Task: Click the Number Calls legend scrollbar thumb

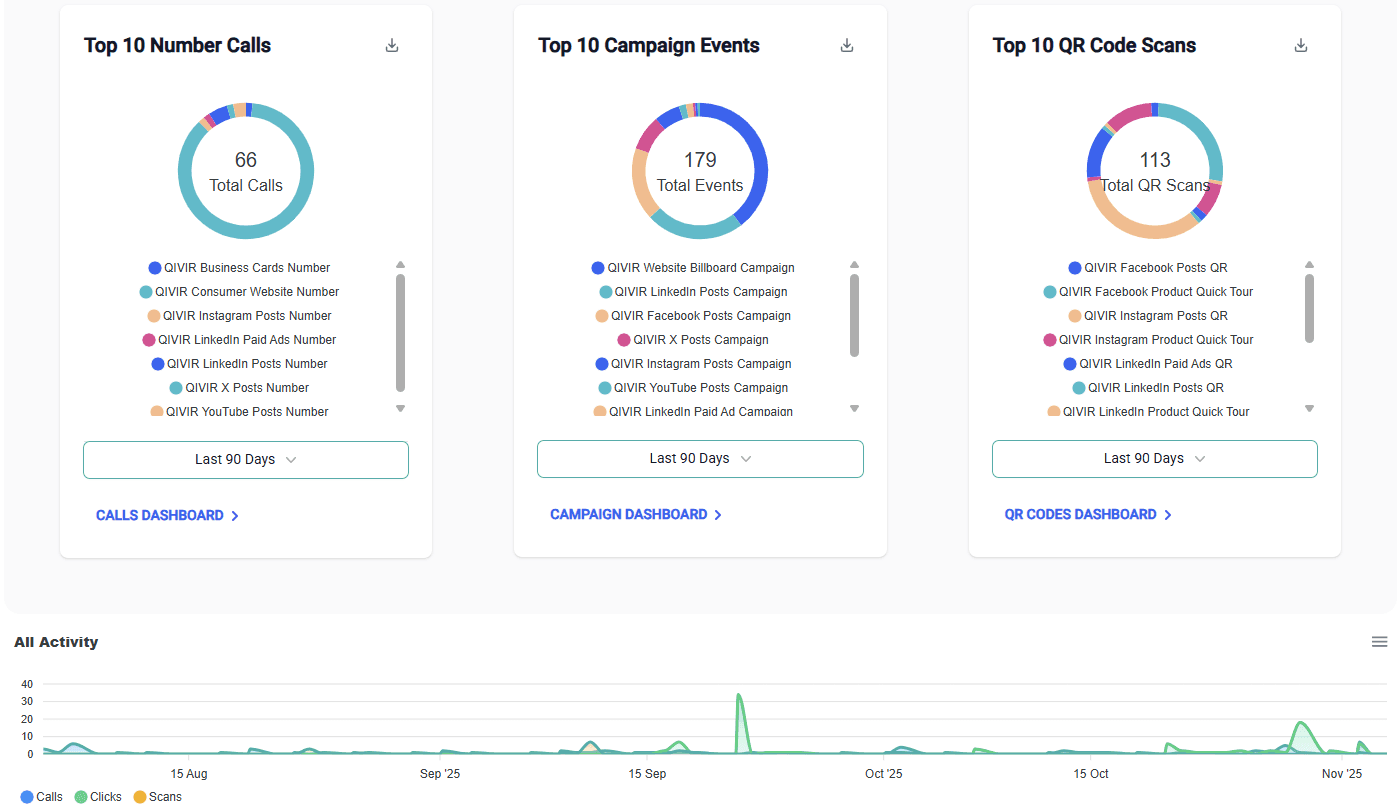Action: click(x=400, y=333)
